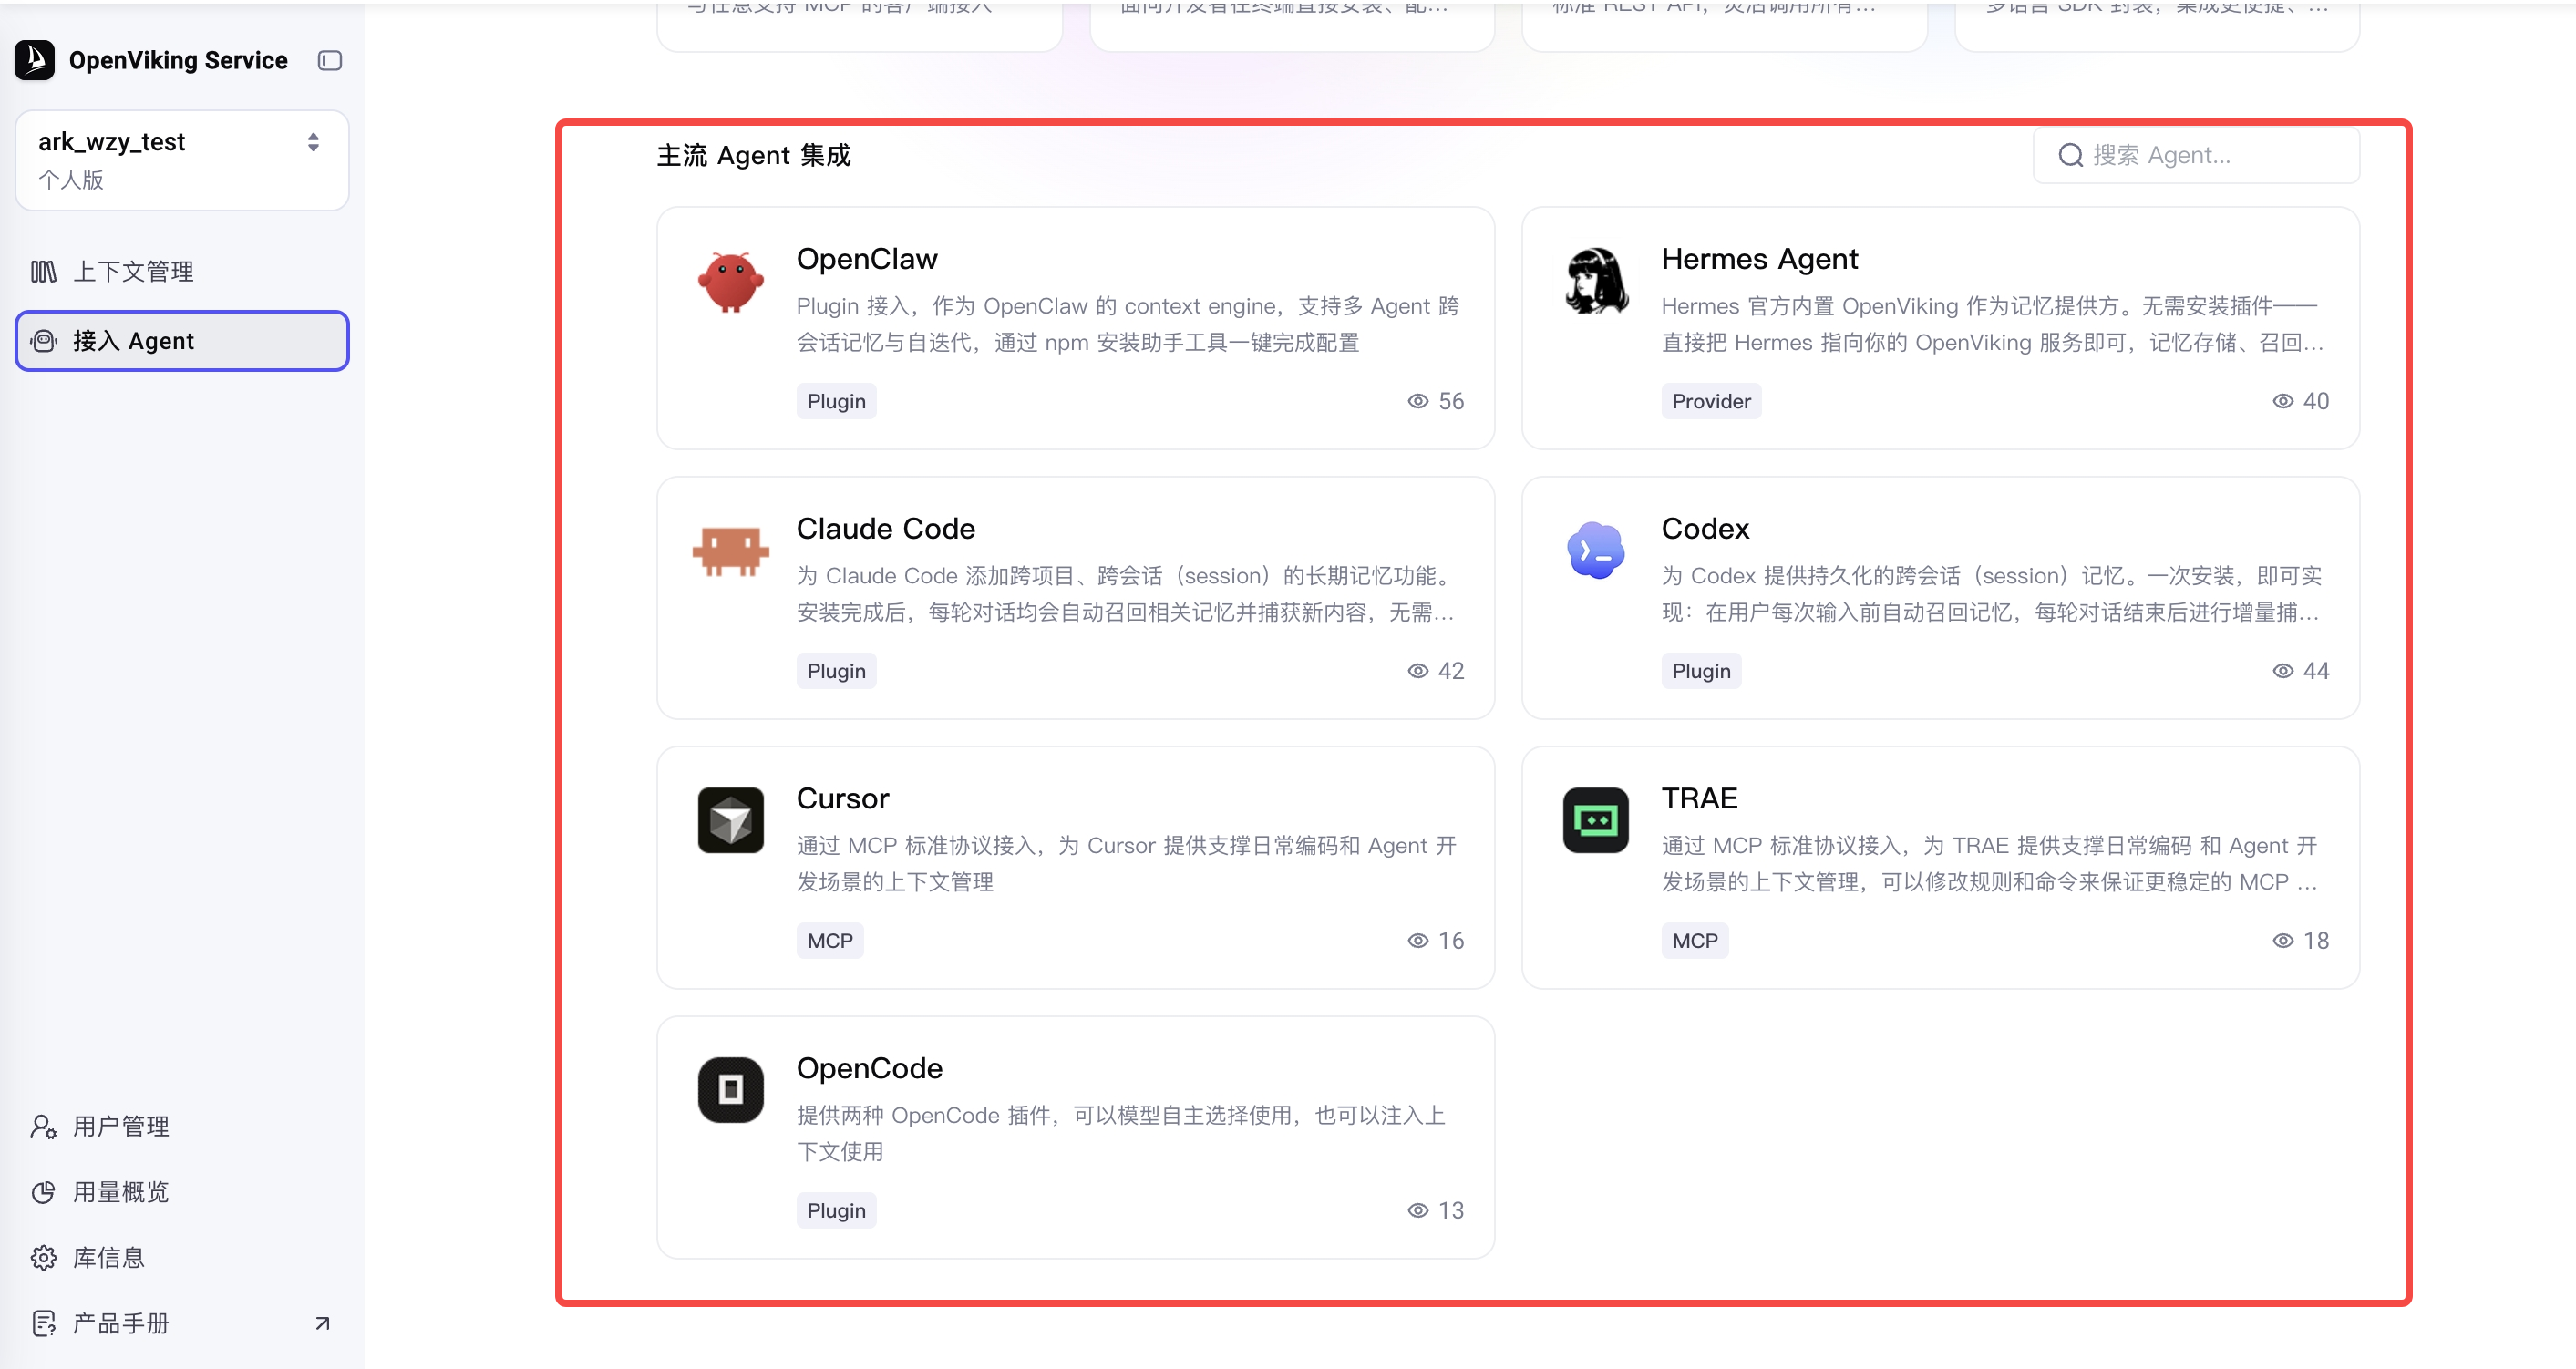The image size is (2576, 1369).
Task: Open the Hermes Agent card title
Action: [x=1759, y=259]
